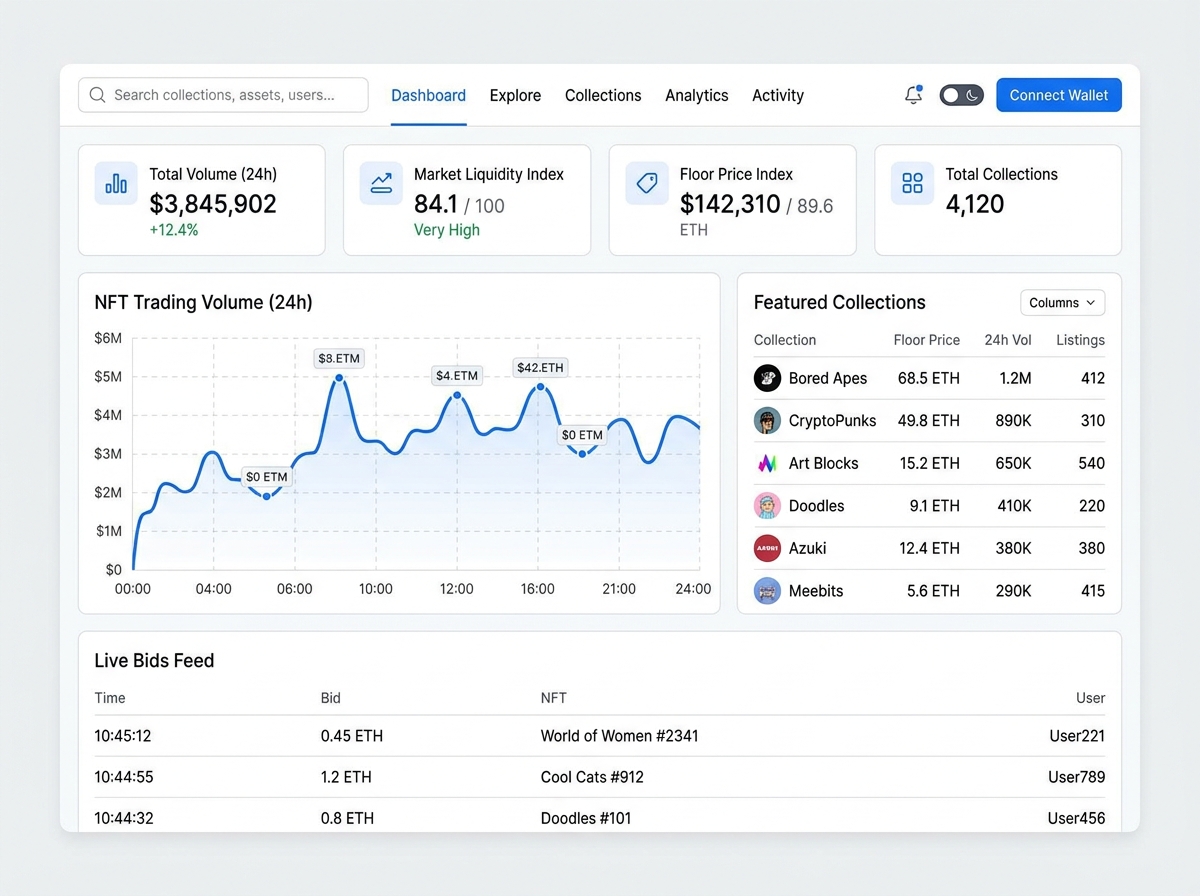The width and height of the screenshot is (1200, 896).
Task: Click the 1.2 ETH bid value
Action: tap(346, 777)
